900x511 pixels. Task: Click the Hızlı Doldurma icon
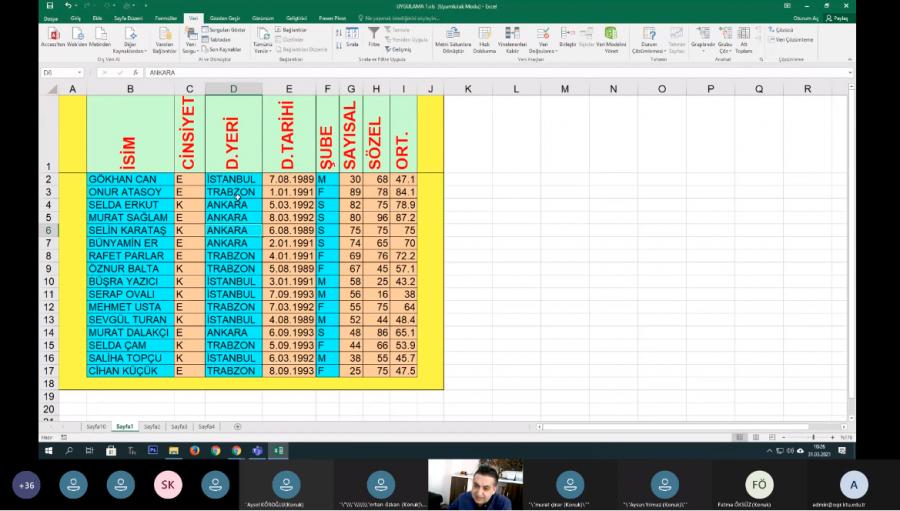[484, 39]
